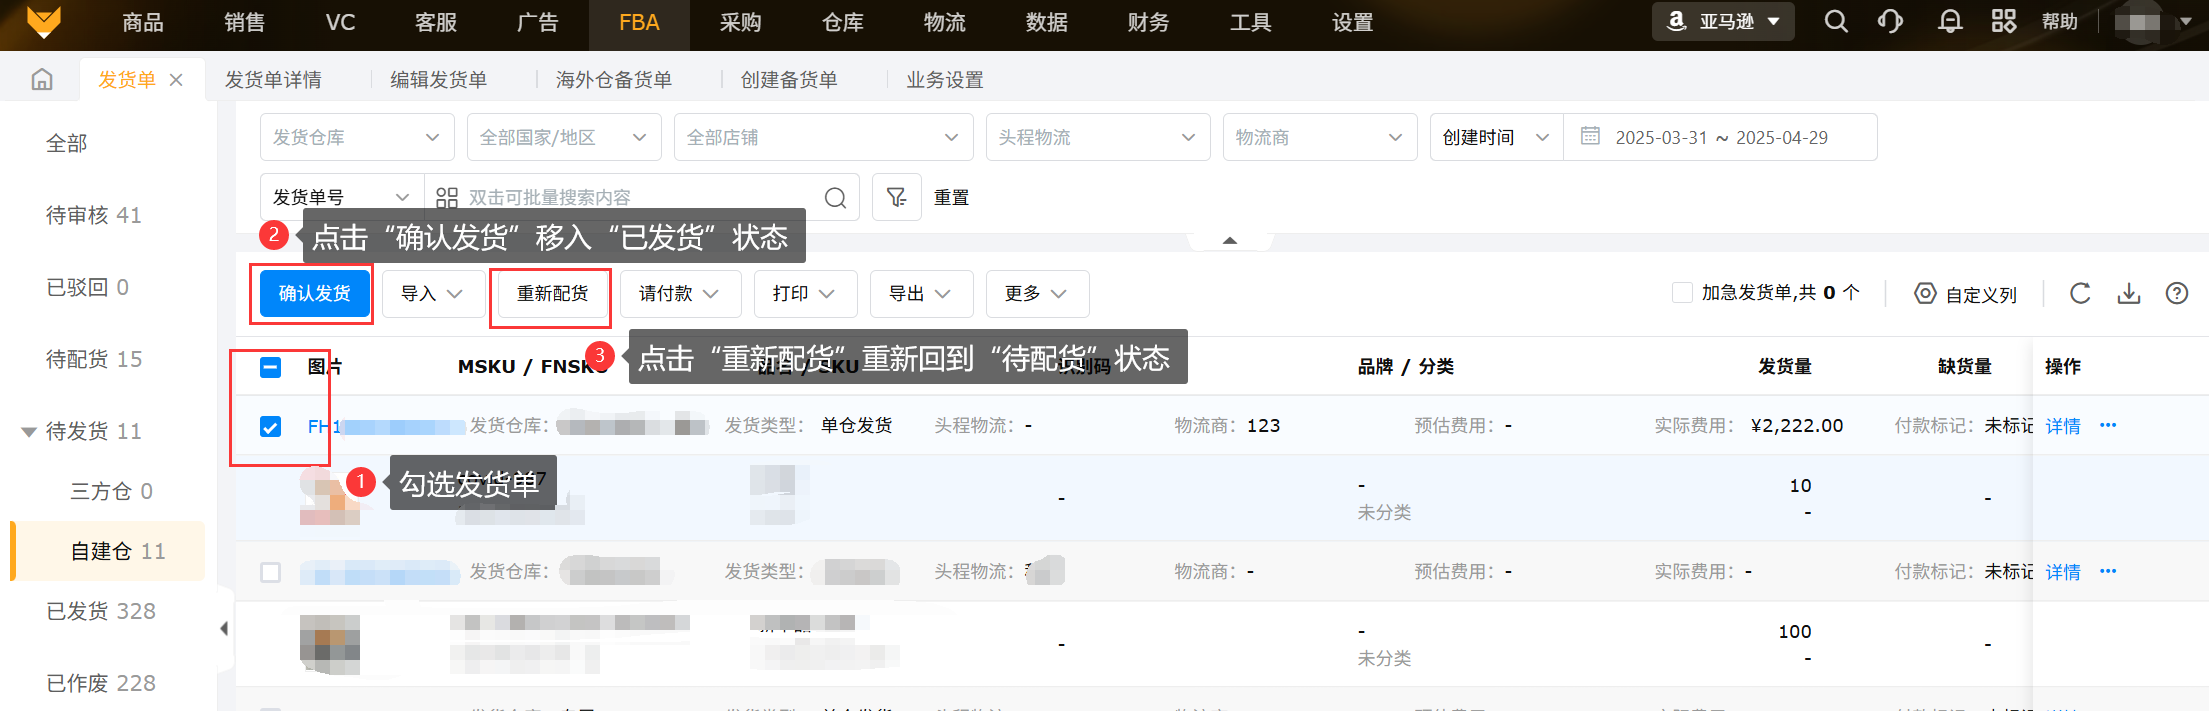This screenshot has width=2209, height=711.
Task: Click the orange fox logo icon
Action: coord(43,22)
